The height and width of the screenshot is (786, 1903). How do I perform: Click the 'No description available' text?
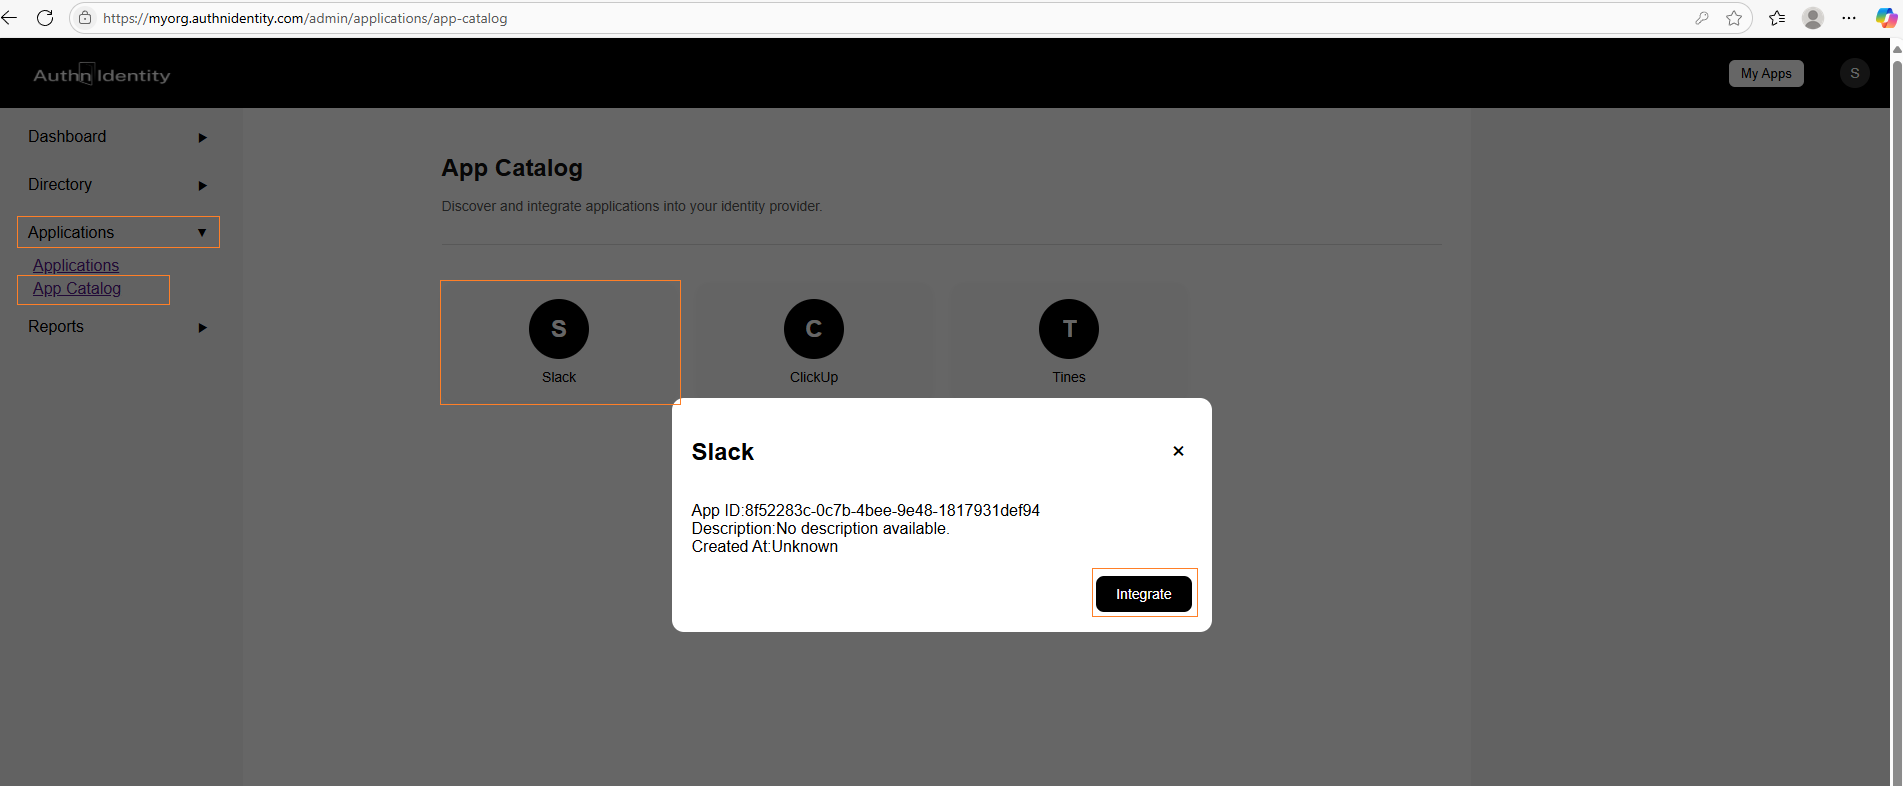pos(863,528)
